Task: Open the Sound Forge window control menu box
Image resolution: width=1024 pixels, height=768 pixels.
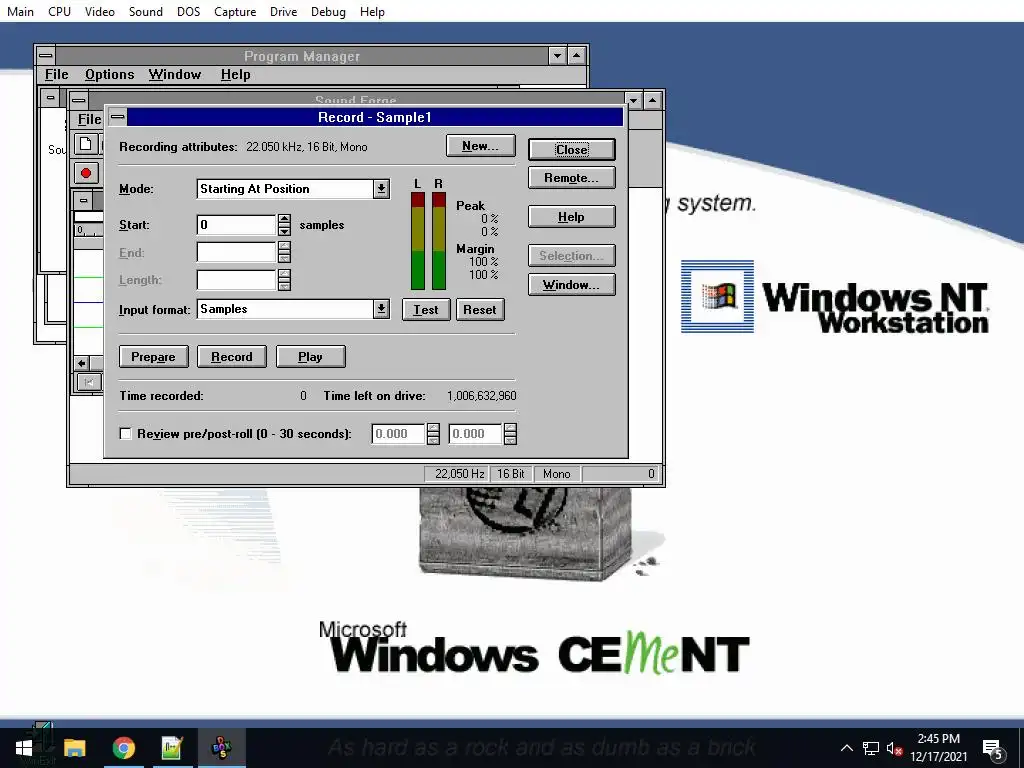Action: (x=79, y=101)
